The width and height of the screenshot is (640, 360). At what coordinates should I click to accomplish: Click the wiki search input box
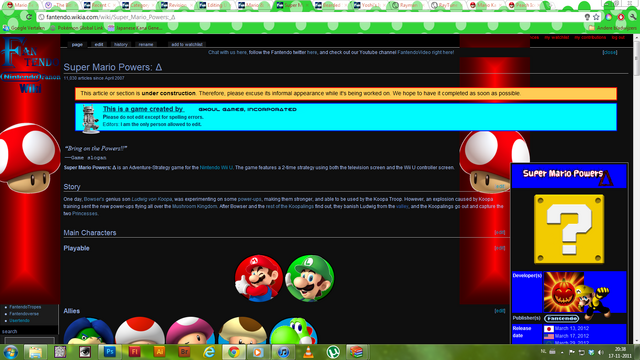coord(29,340)
